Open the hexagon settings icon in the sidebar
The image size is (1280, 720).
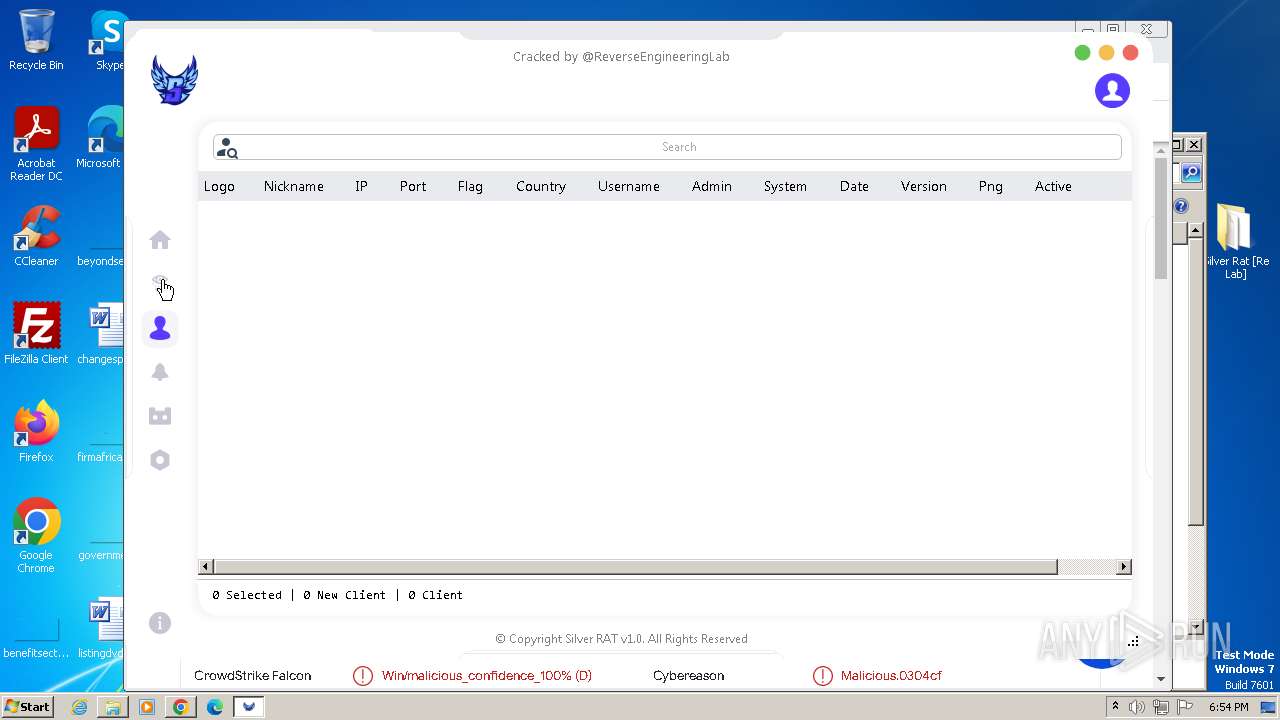pyautogui.click(x=160, y=460)
